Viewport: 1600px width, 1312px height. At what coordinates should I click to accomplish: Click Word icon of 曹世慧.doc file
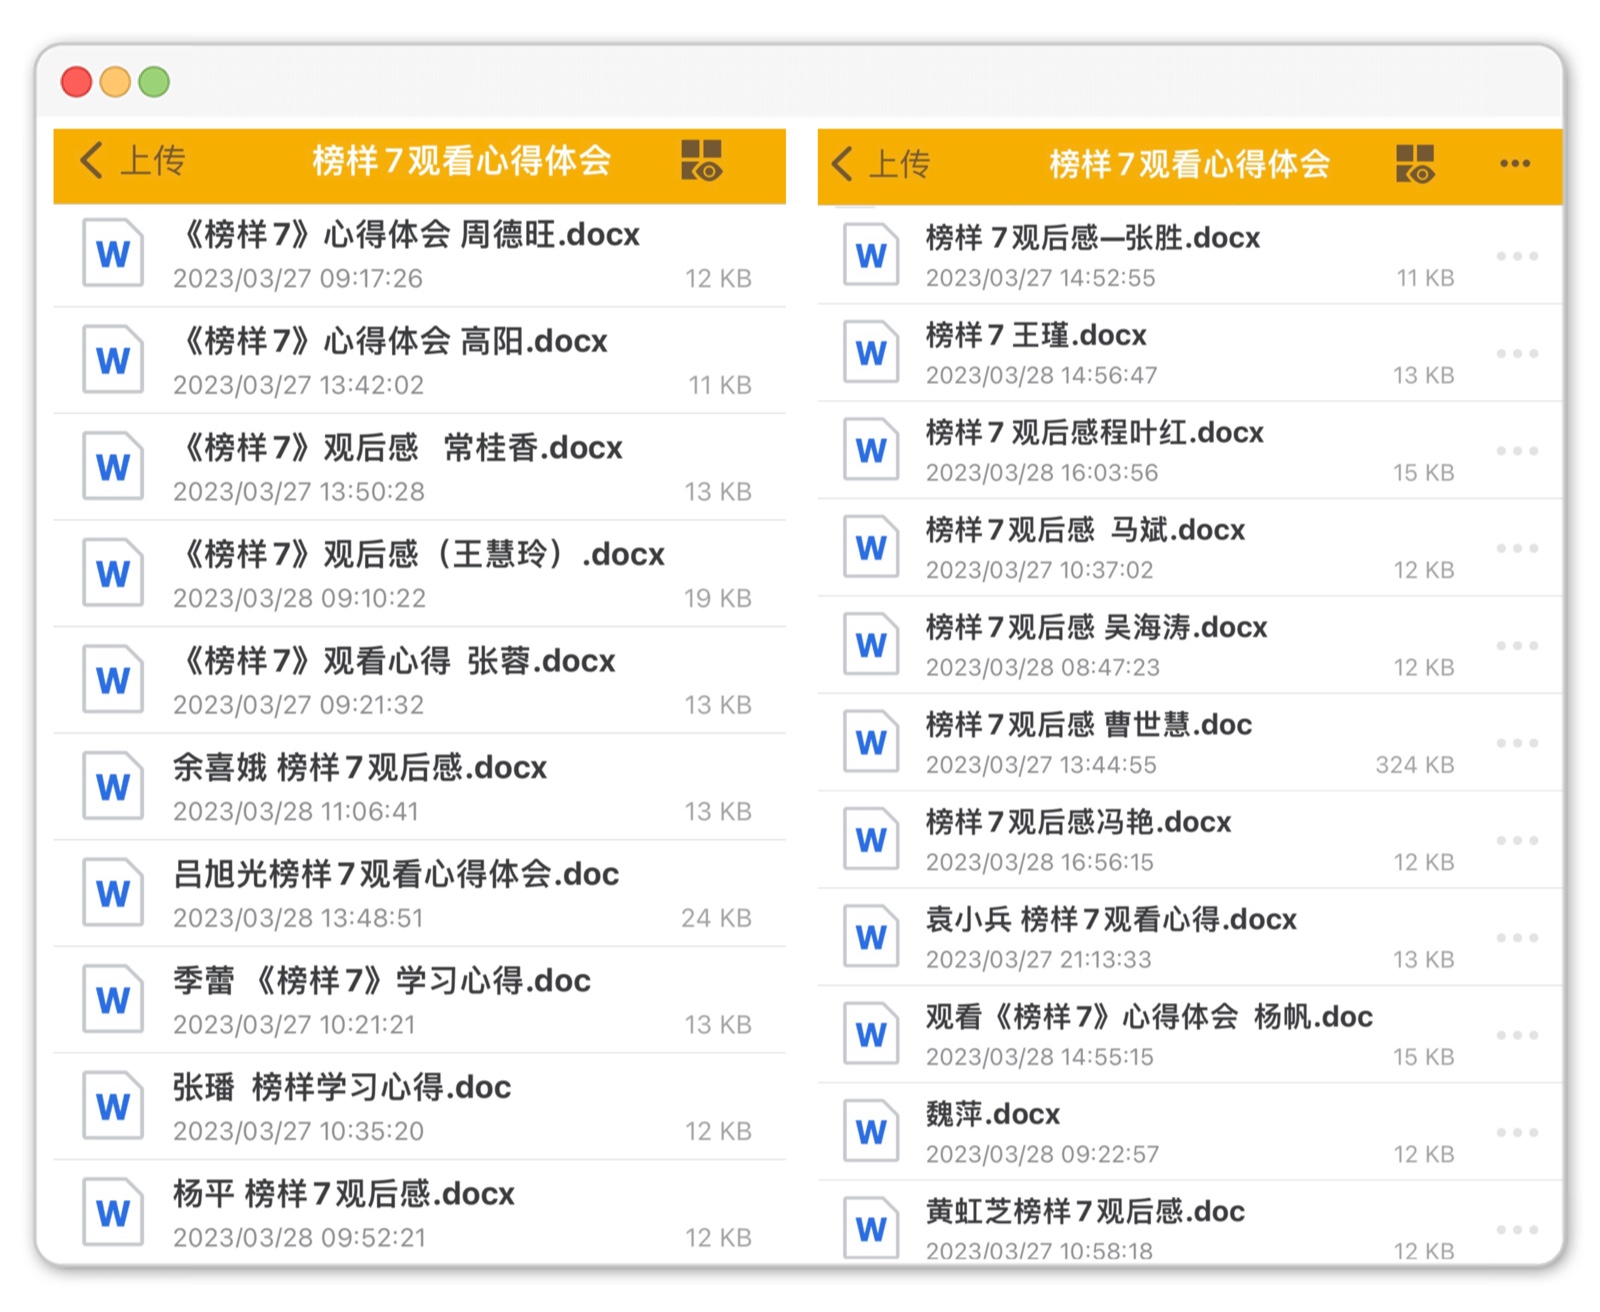[x=871, y=742]
